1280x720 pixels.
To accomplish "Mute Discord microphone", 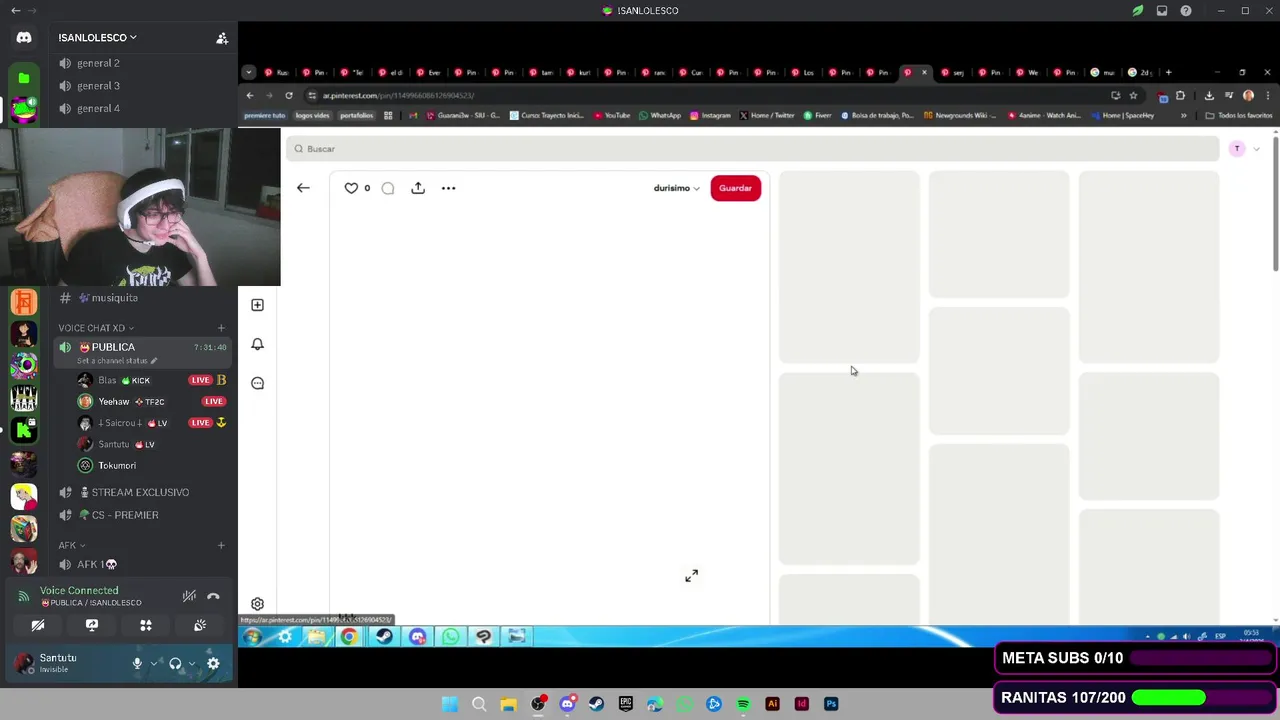I will [138, 663].
